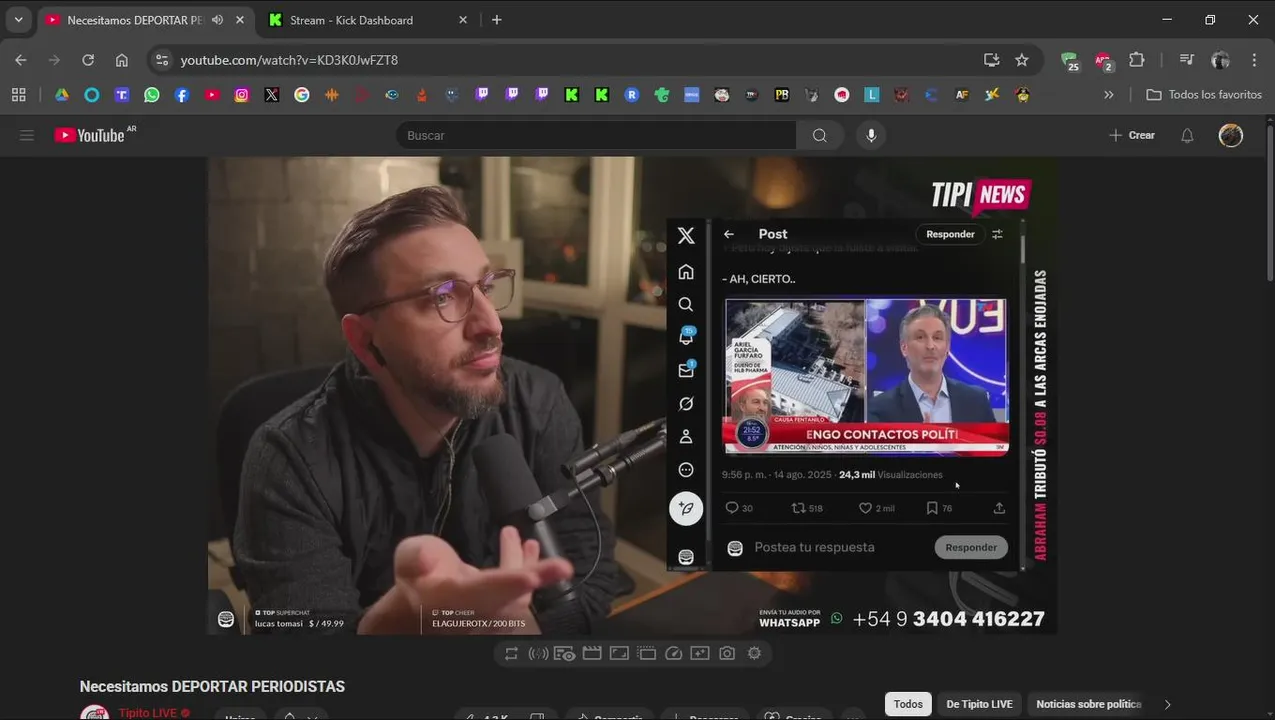Open the X (Twitter) bookmark
Screen dimensions: 1275x720
click(272, 95)
